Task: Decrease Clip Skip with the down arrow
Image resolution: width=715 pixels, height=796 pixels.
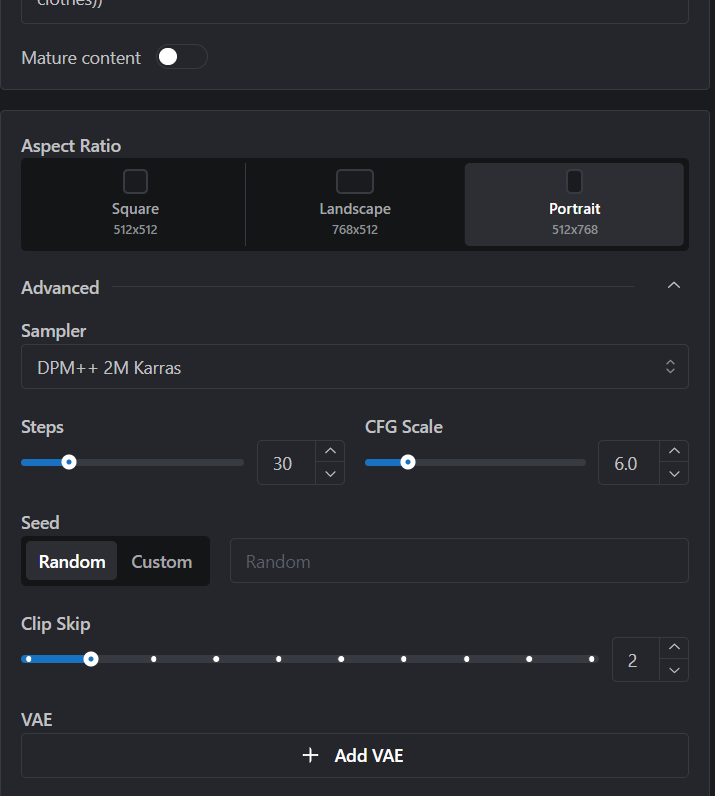Action: pyautogui.click(x=674, y=670)
